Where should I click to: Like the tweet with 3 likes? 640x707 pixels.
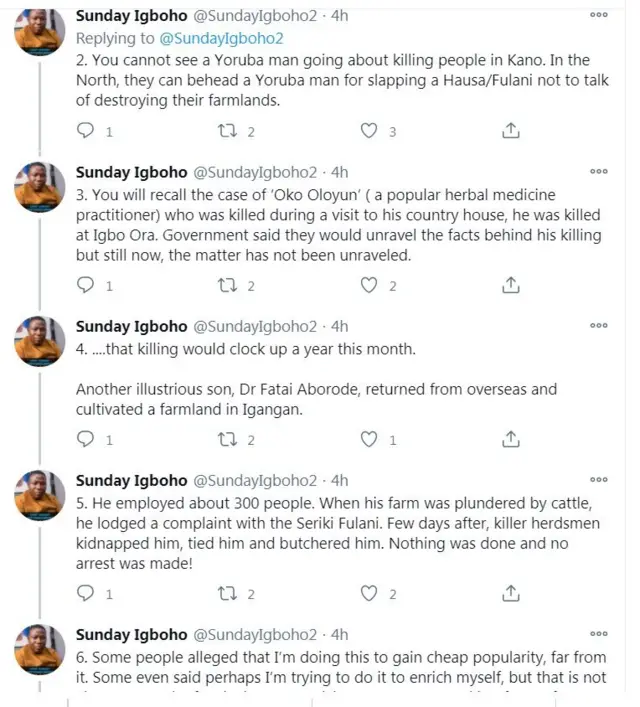coord(370,131)
